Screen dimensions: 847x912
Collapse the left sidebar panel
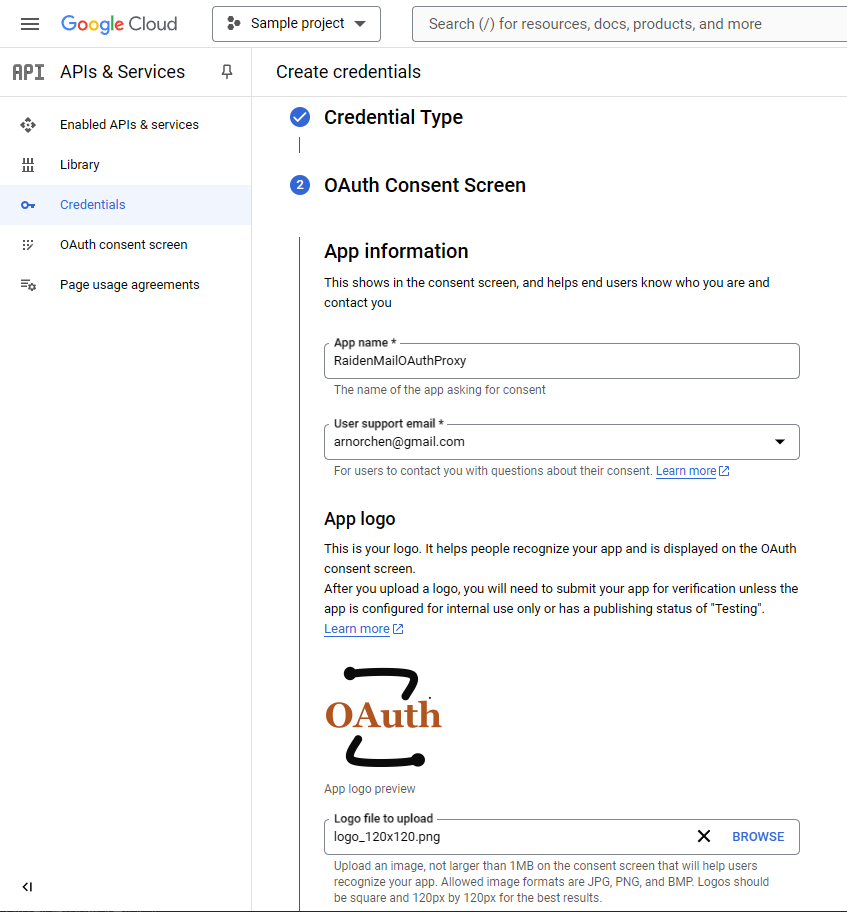pos(27,886)
